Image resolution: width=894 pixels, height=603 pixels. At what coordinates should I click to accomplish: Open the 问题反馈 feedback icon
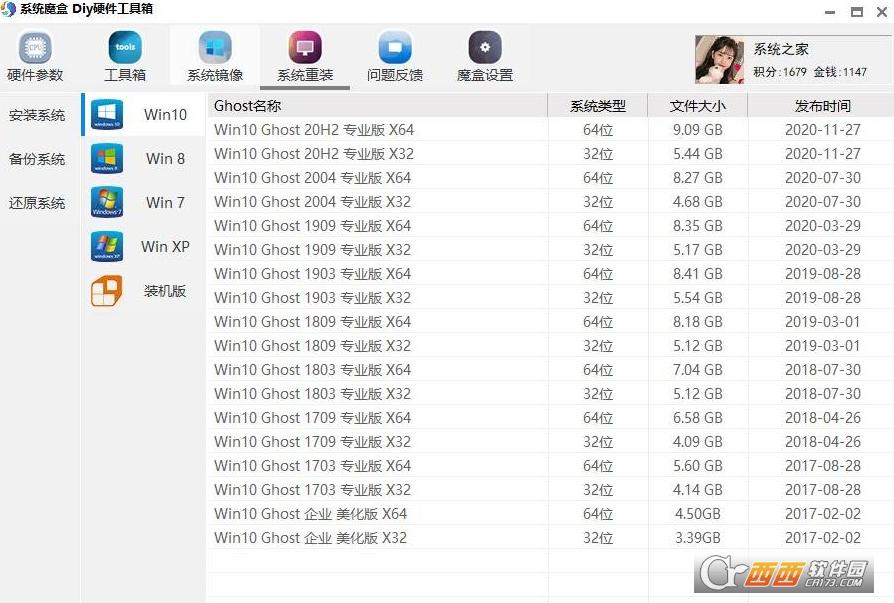(x=395, y=47)
